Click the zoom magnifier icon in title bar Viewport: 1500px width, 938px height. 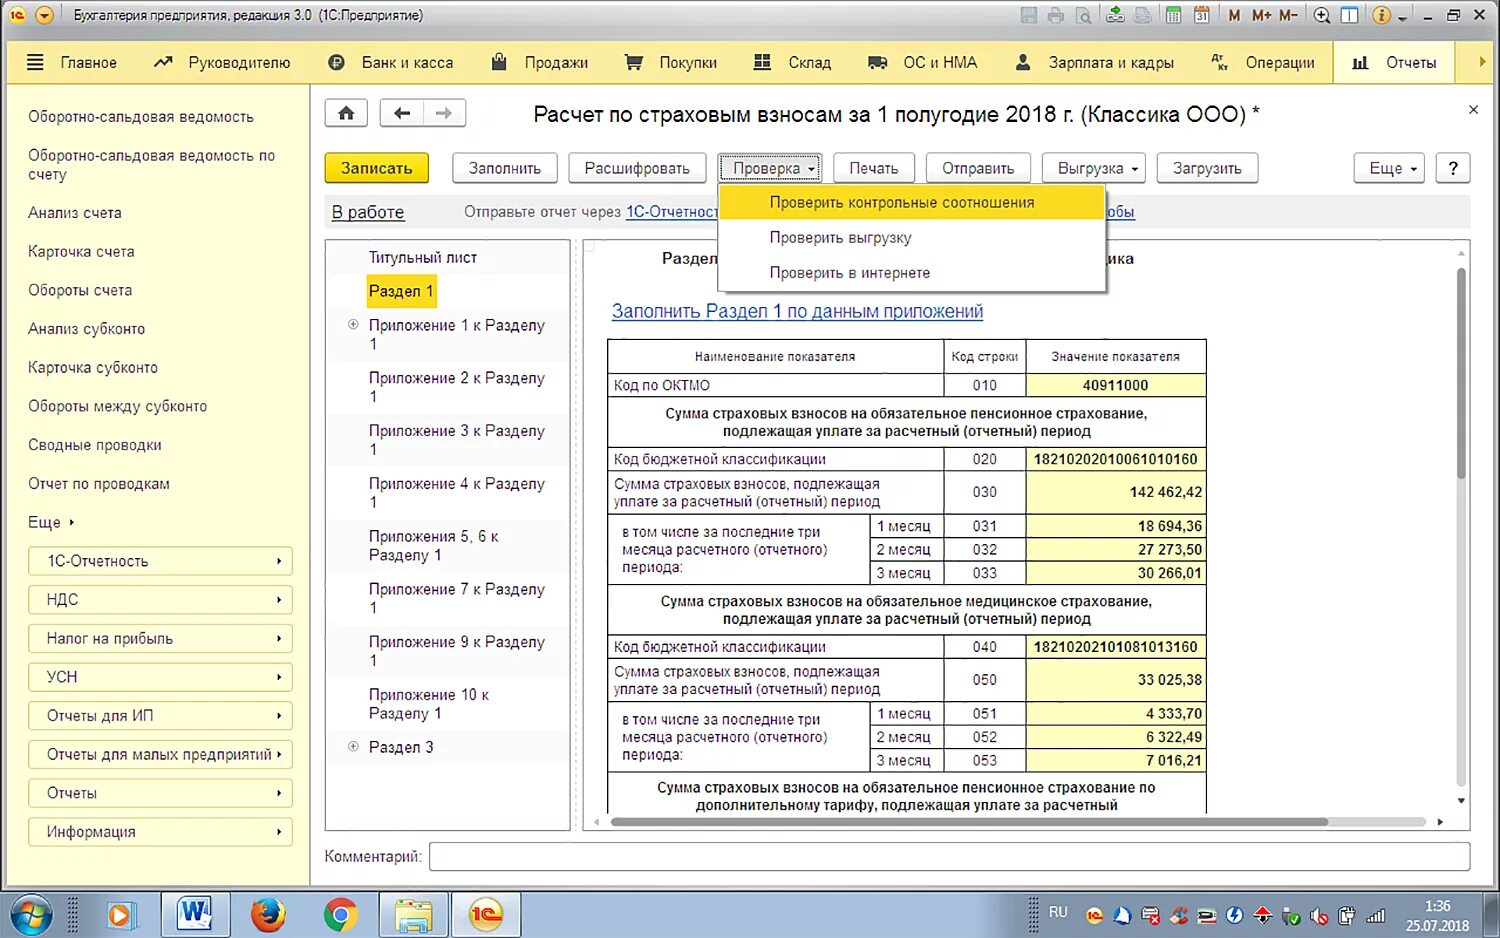[x=1322, y=16]
